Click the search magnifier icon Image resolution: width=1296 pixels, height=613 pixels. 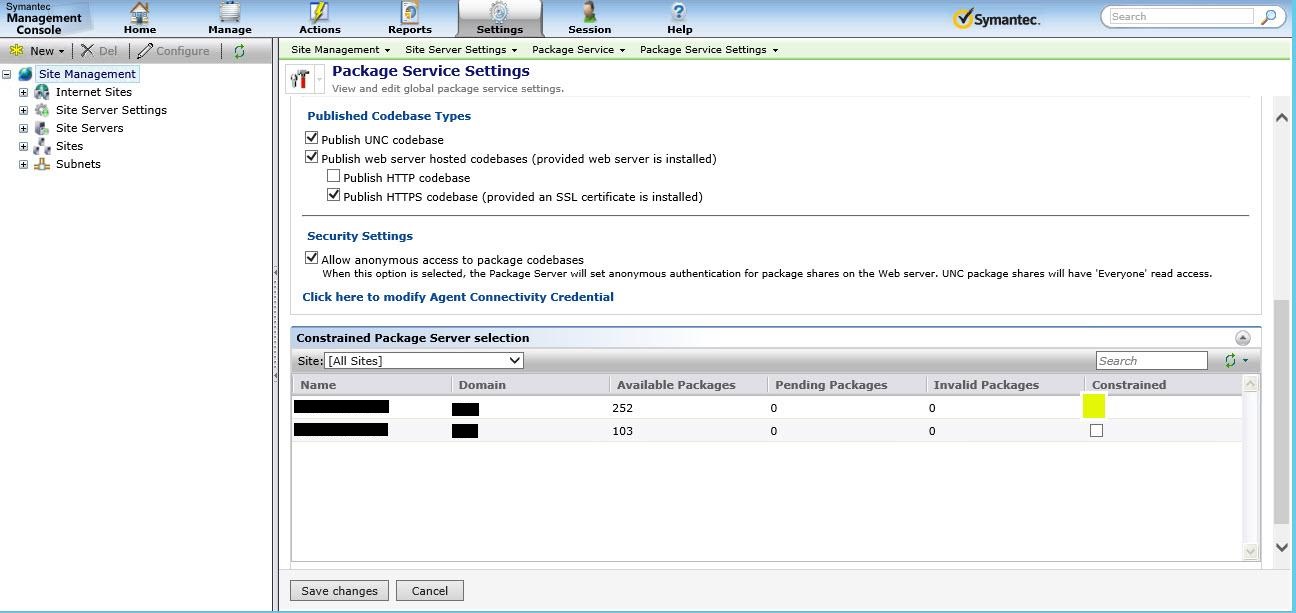pos(1268,17)
